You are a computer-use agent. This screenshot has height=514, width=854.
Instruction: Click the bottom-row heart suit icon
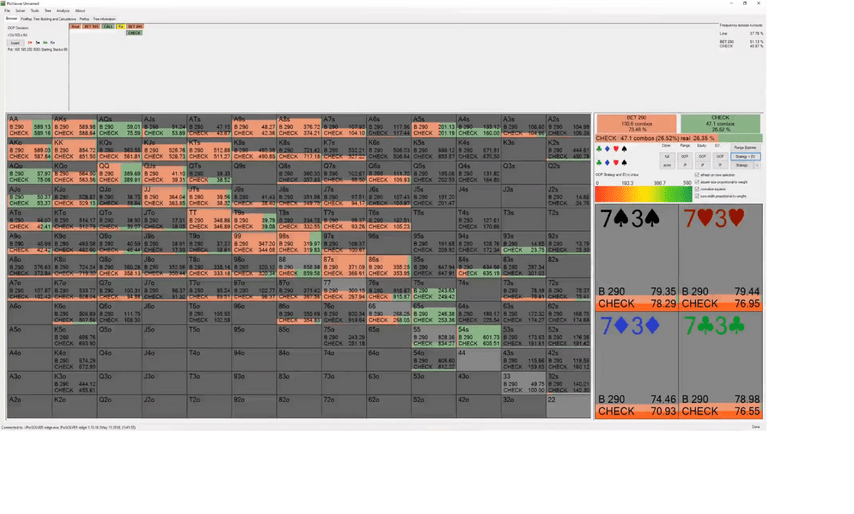pyautogui.click(x=615, y=162)
